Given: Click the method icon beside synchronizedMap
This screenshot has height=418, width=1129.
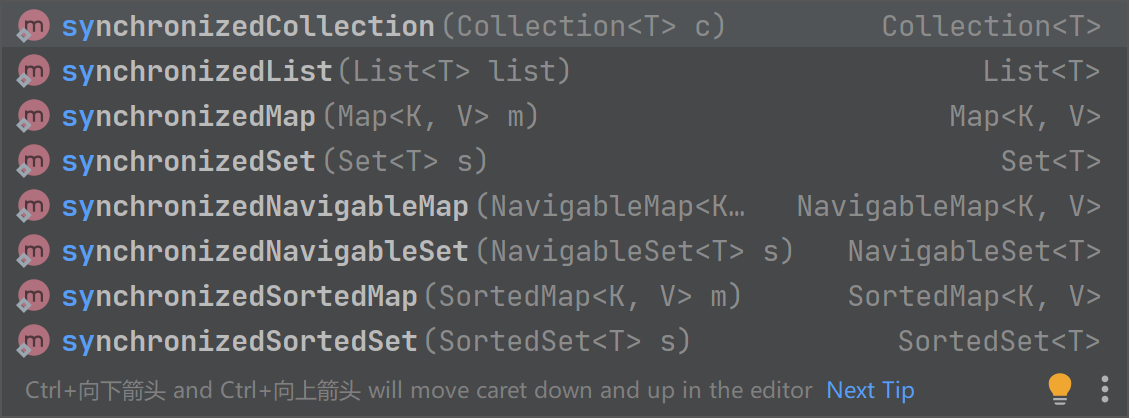Looking at the screenshot, I should click(32, 117).
